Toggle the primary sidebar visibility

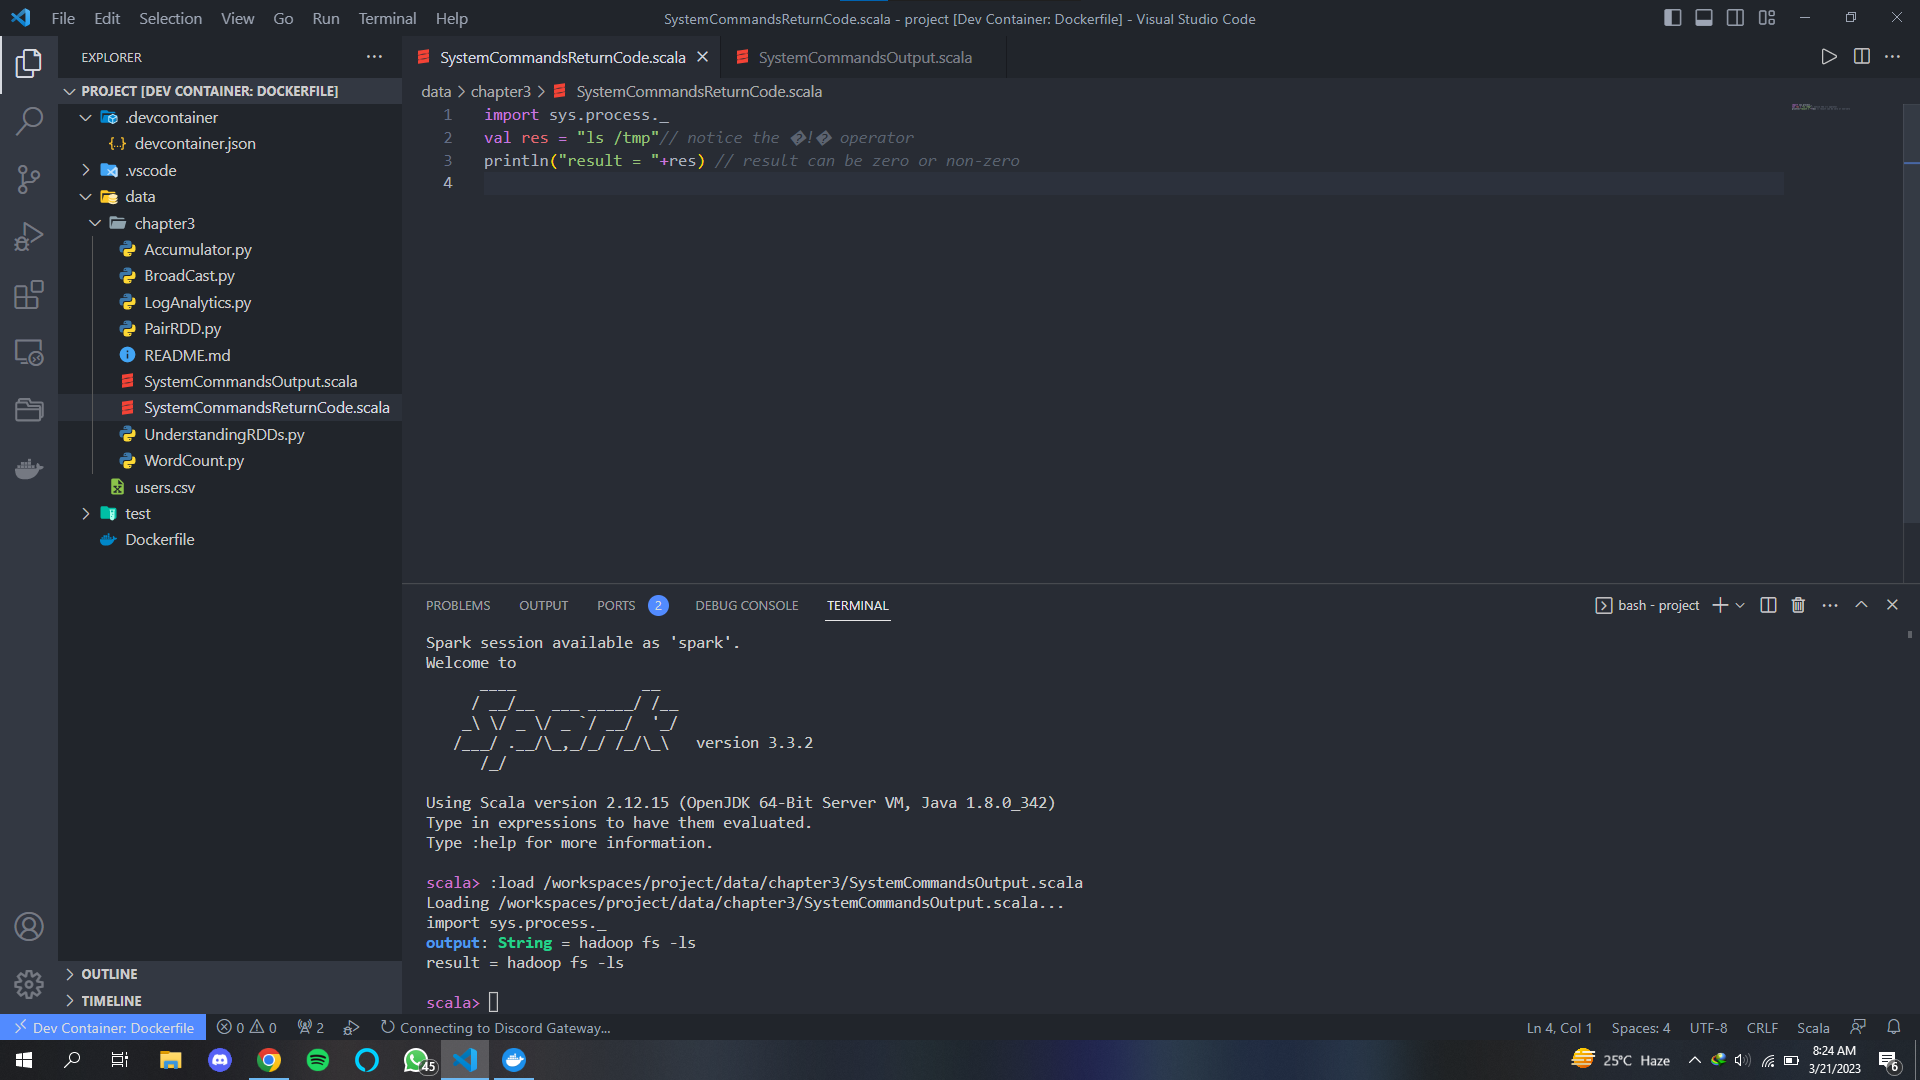pyautogui.click(x=1672, y=17)
